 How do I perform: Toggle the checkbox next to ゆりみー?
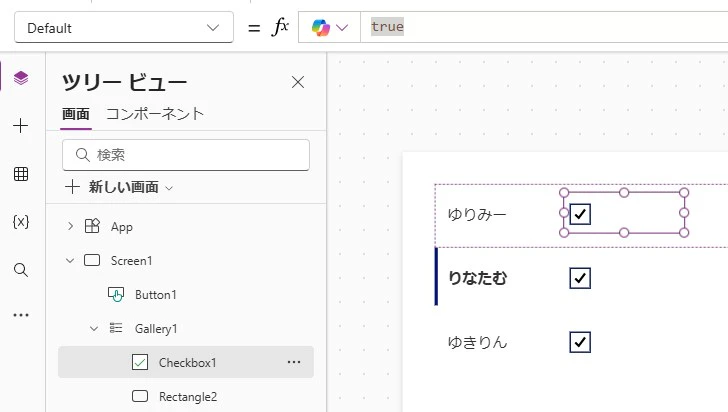click(580, 214)
